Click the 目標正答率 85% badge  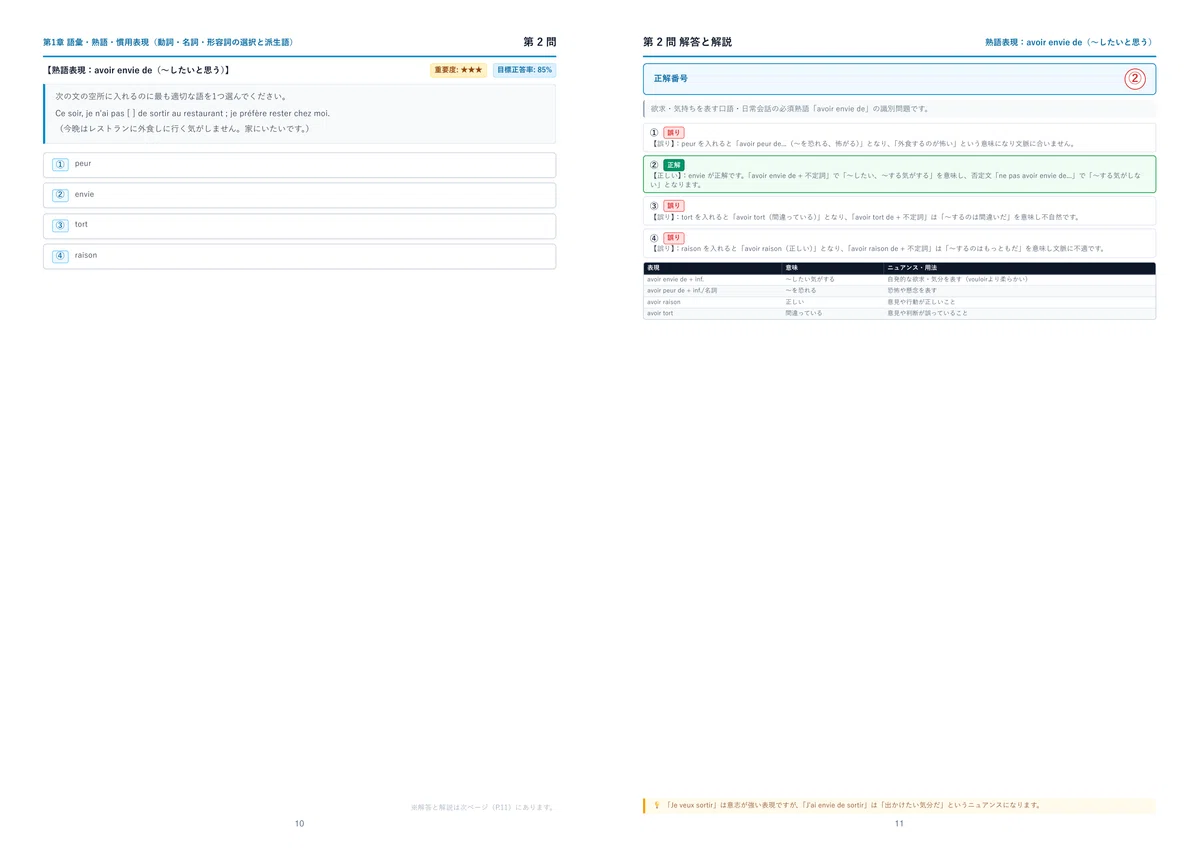point(524,70)
